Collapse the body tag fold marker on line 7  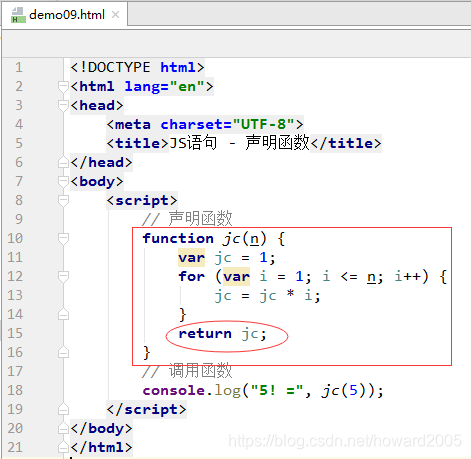click(63, 182)
